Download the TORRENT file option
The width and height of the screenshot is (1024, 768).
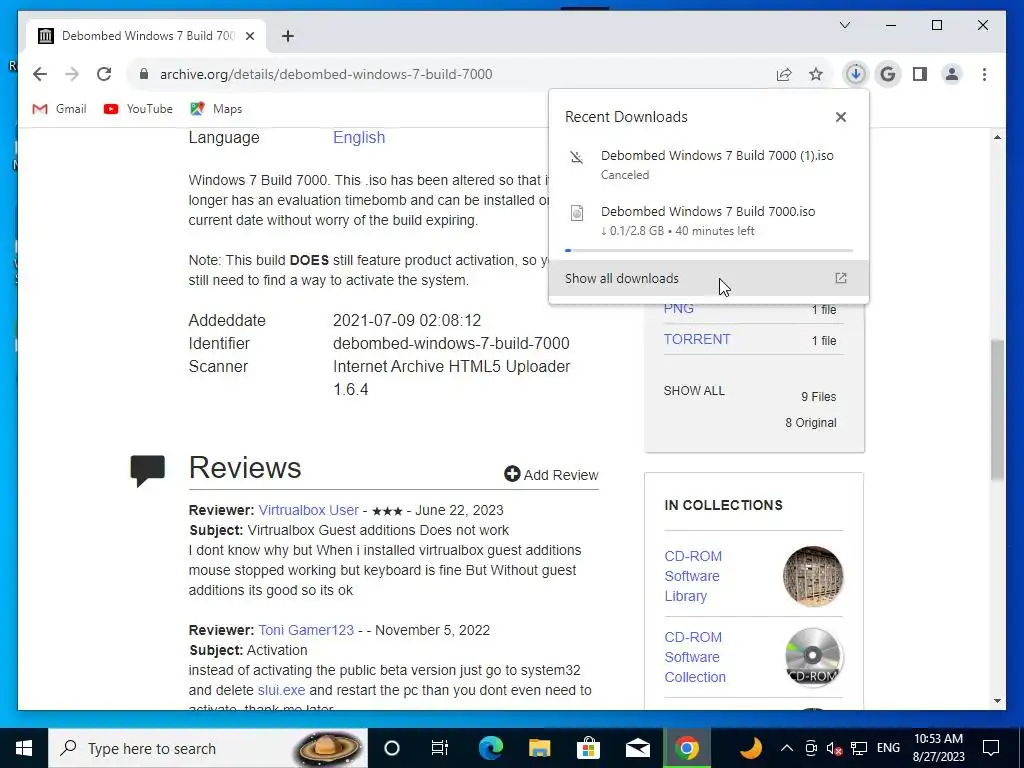[697, 340]
